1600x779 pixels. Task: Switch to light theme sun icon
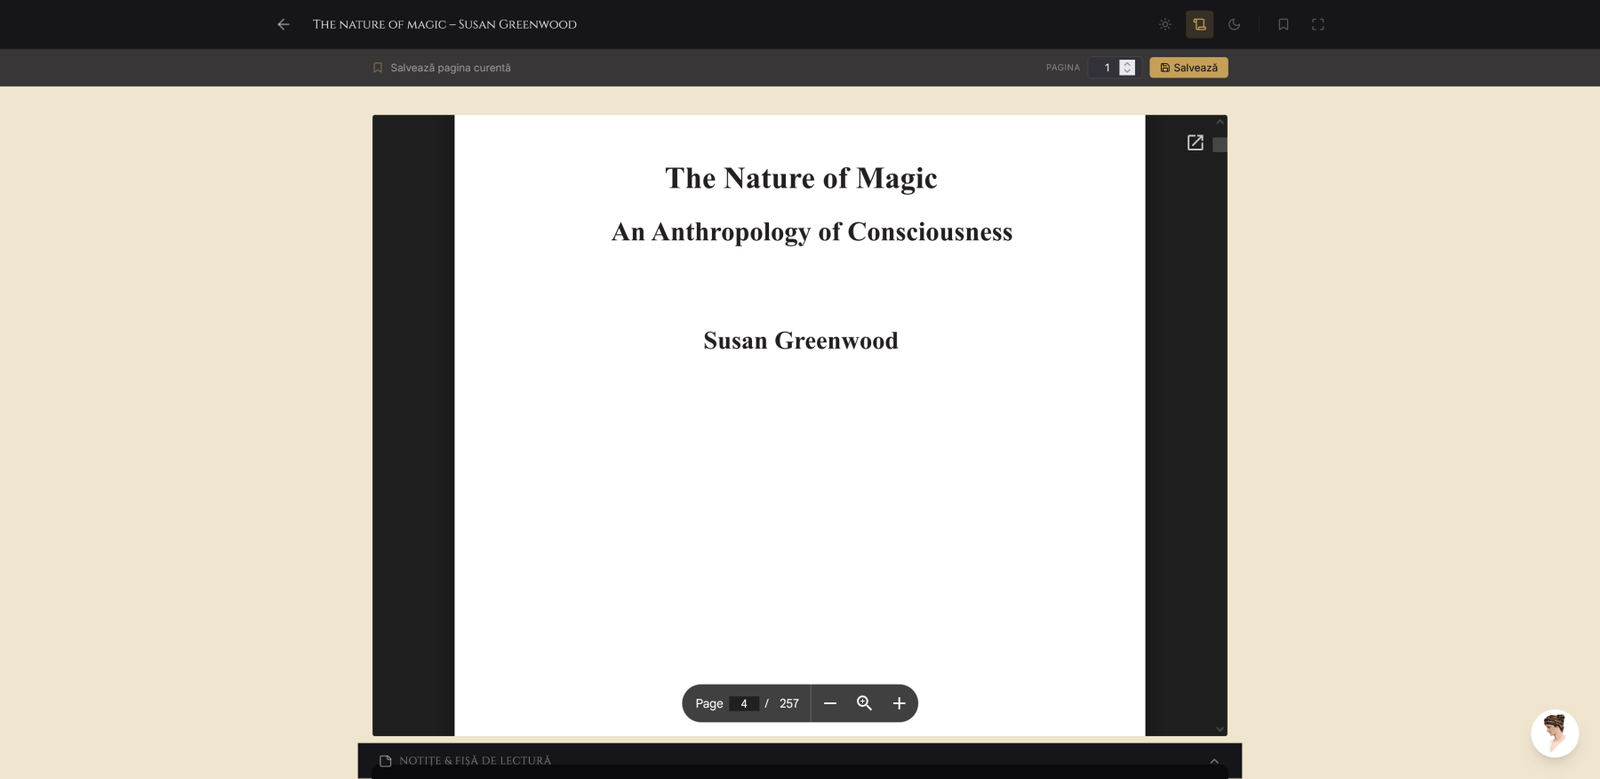pos(1165,24)
